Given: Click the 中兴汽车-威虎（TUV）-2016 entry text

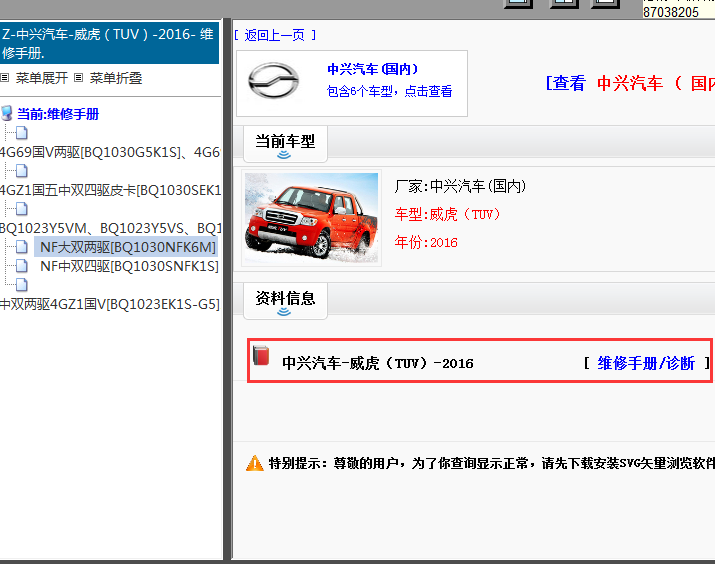Looking at the screenshot, I should (378, 363).
